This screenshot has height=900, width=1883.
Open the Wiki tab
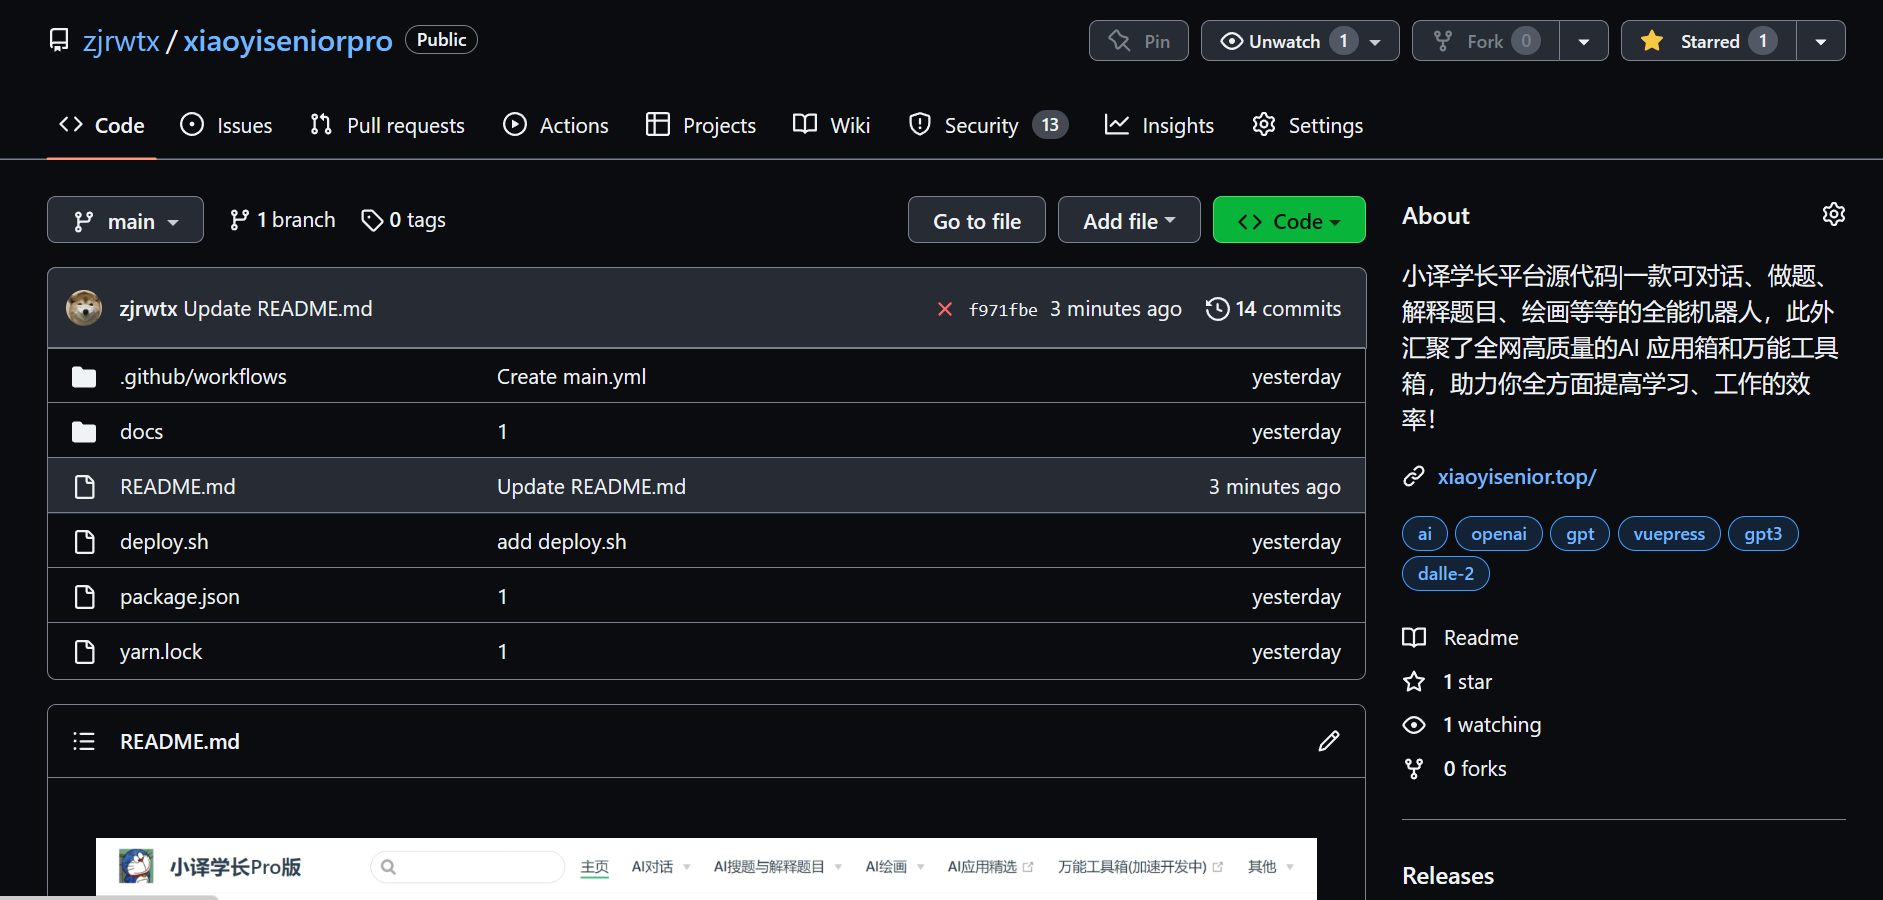(831, 125)
